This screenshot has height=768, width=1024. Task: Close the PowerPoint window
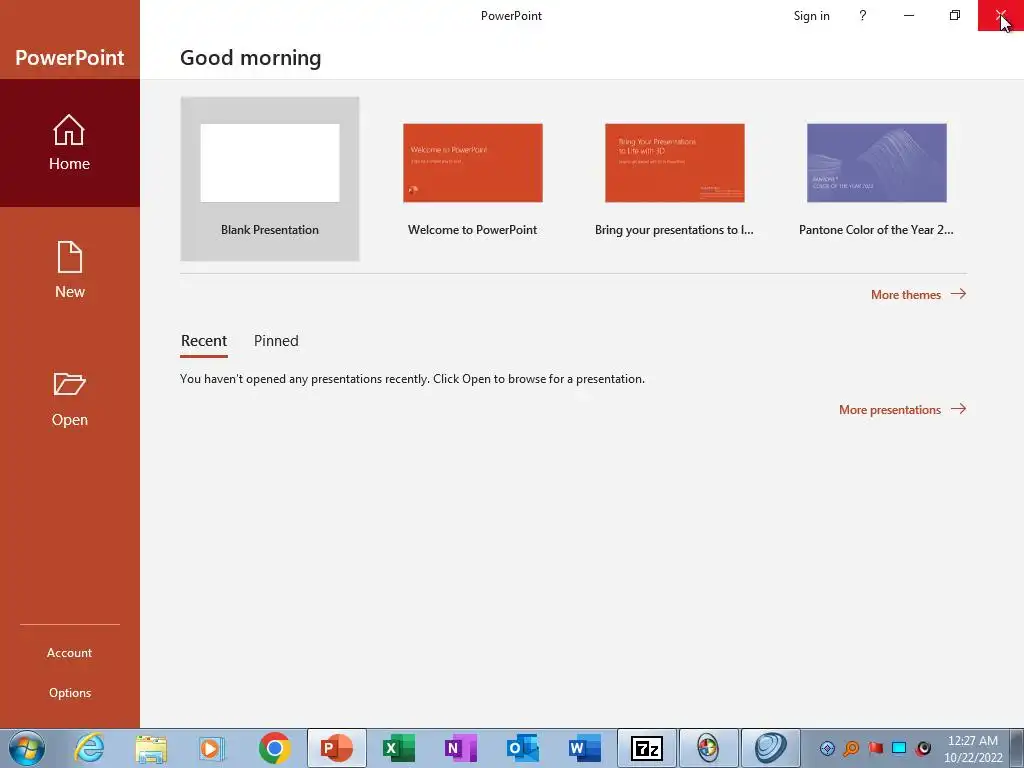(x=1000, y=16)
